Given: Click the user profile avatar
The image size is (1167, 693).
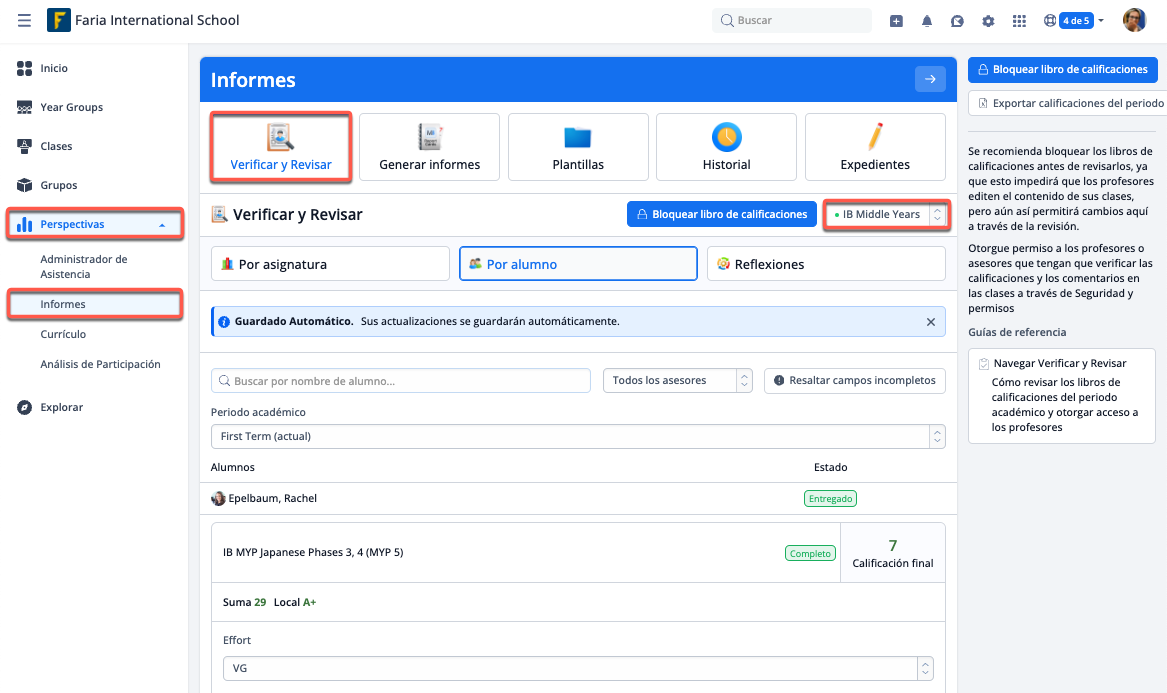Looking at the screenshot, I should click(x=1134, y=20).
